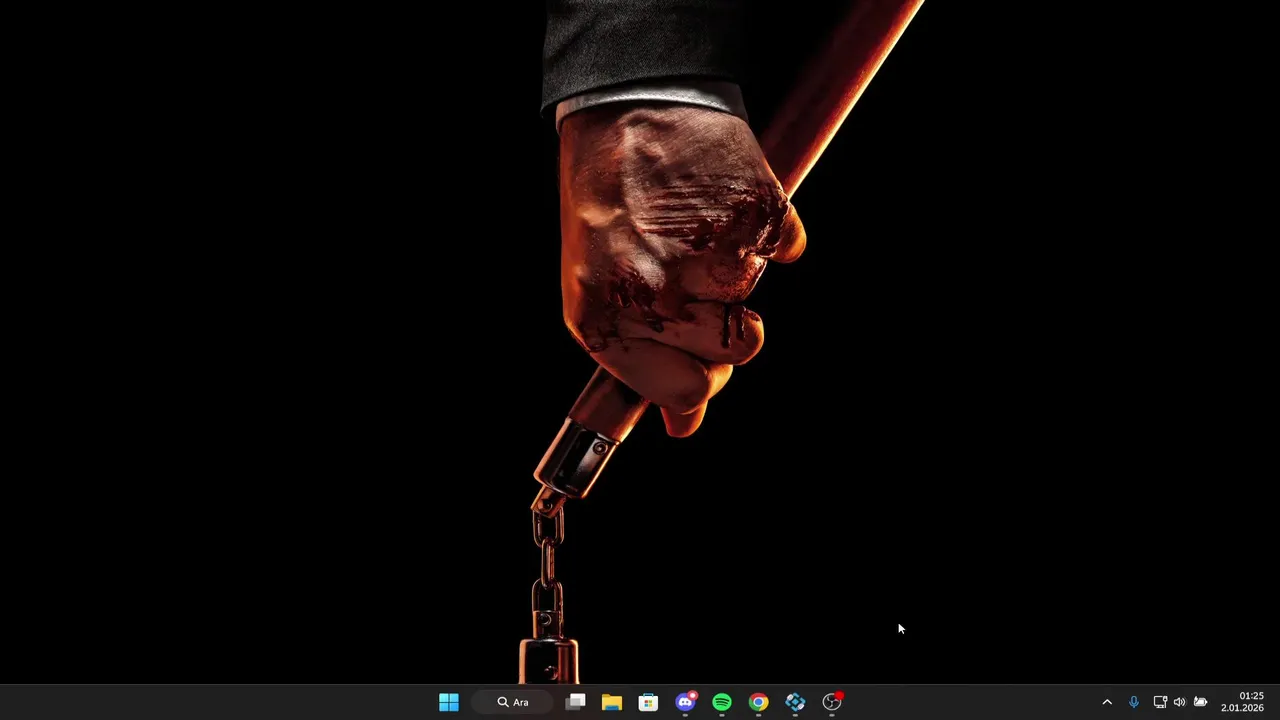The height and width of the screenshot is (720, 1280).
Task: Expand the hidden system tray icons
Action: pyautogui.click(x=1107, y=702)
